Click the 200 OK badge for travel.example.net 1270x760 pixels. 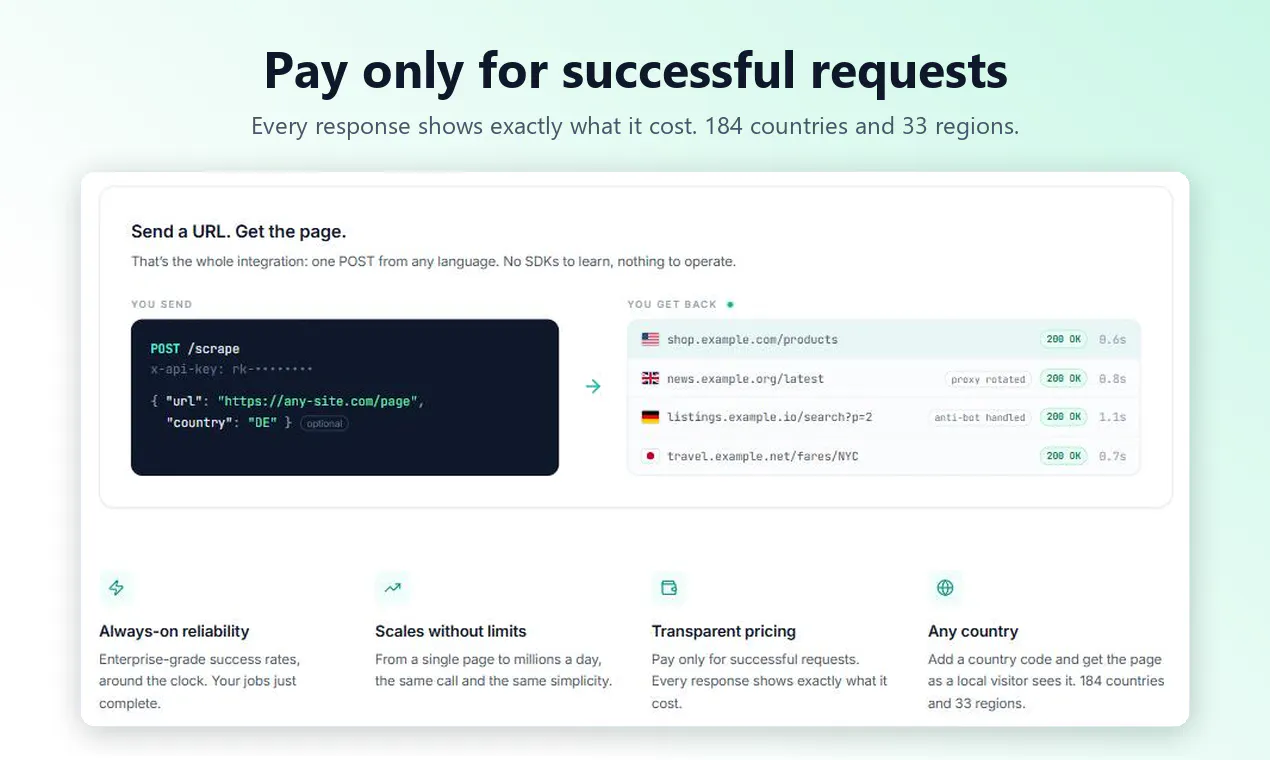(1063, 456)
